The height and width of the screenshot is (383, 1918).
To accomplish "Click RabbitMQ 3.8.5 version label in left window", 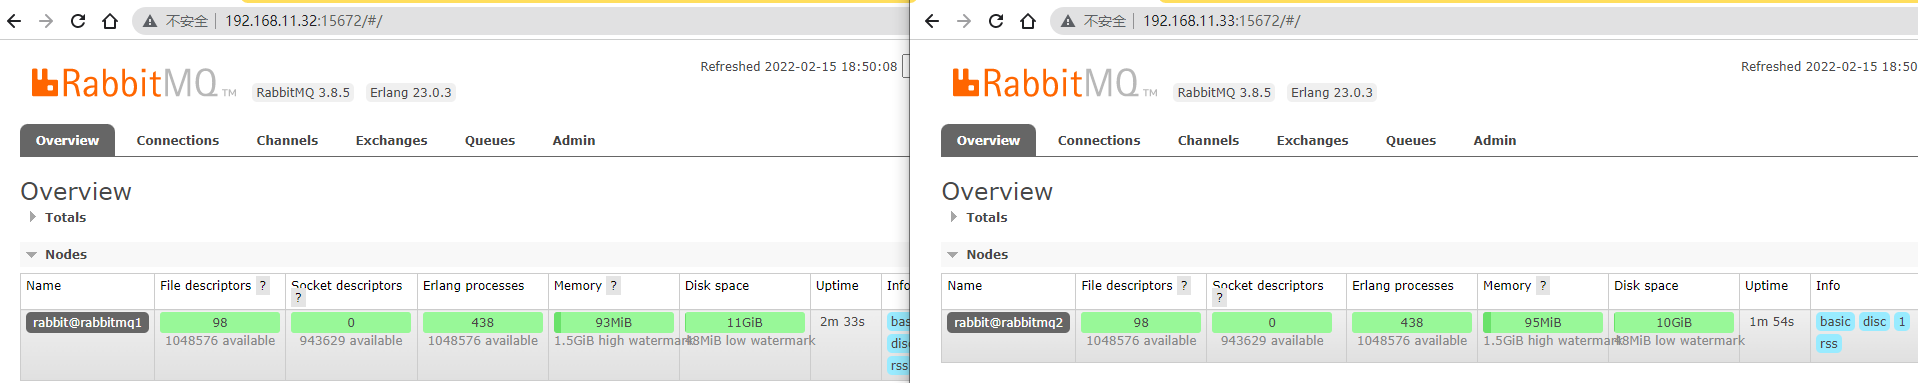I will (303, 92).
